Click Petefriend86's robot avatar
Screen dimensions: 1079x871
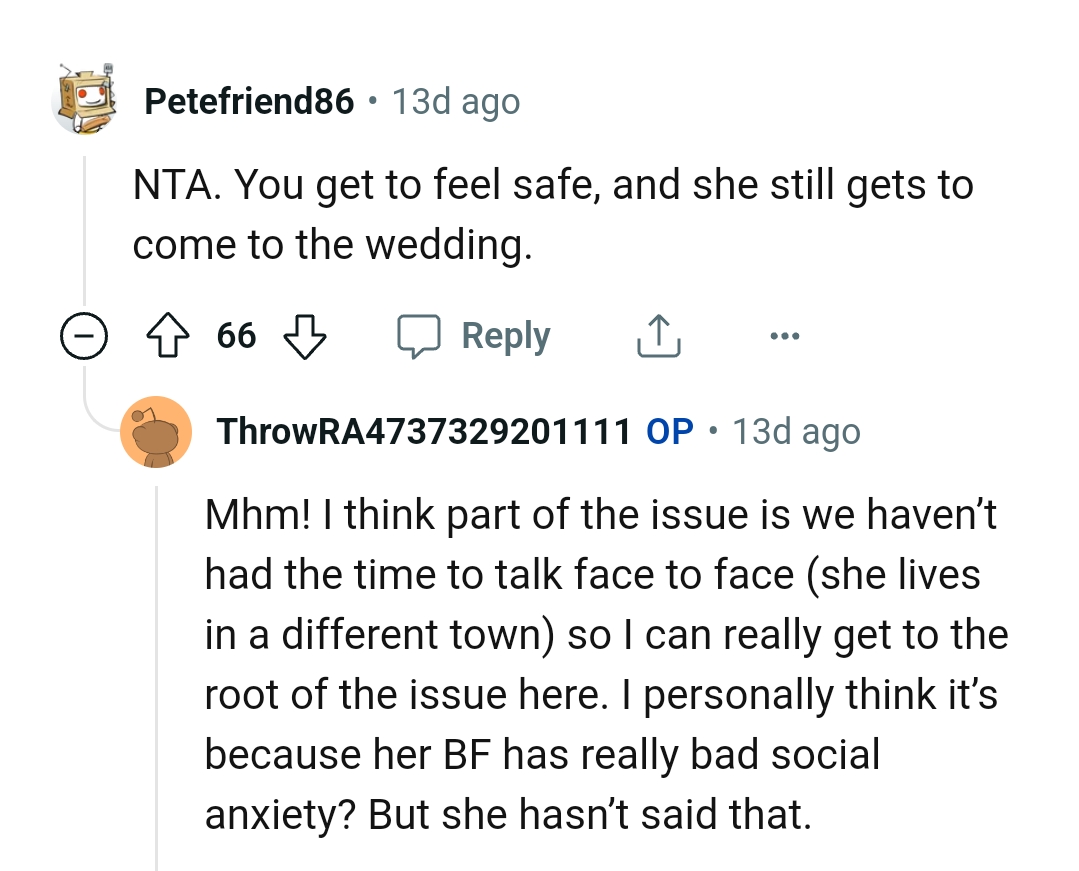click(x=86, y=100)
